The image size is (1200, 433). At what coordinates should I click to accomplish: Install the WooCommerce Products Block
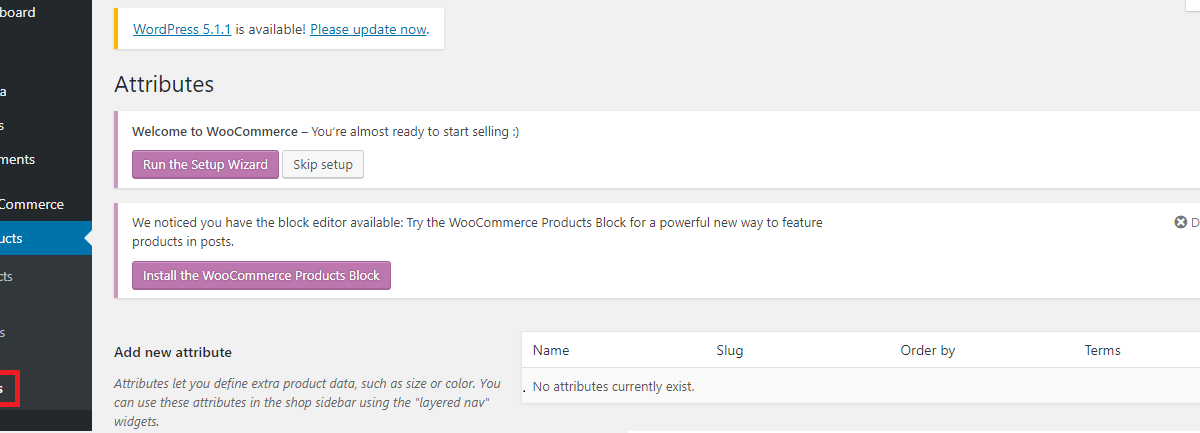[261, 275]
